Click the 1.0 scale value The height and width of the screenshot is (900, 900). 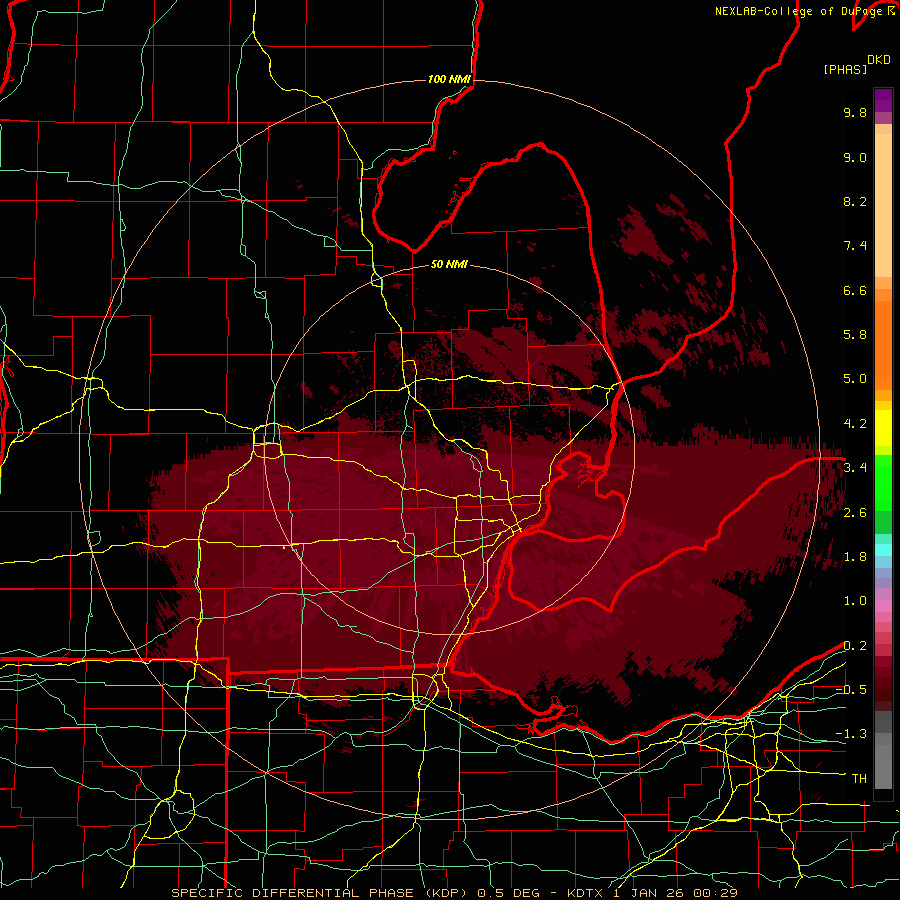coord(855,601)
